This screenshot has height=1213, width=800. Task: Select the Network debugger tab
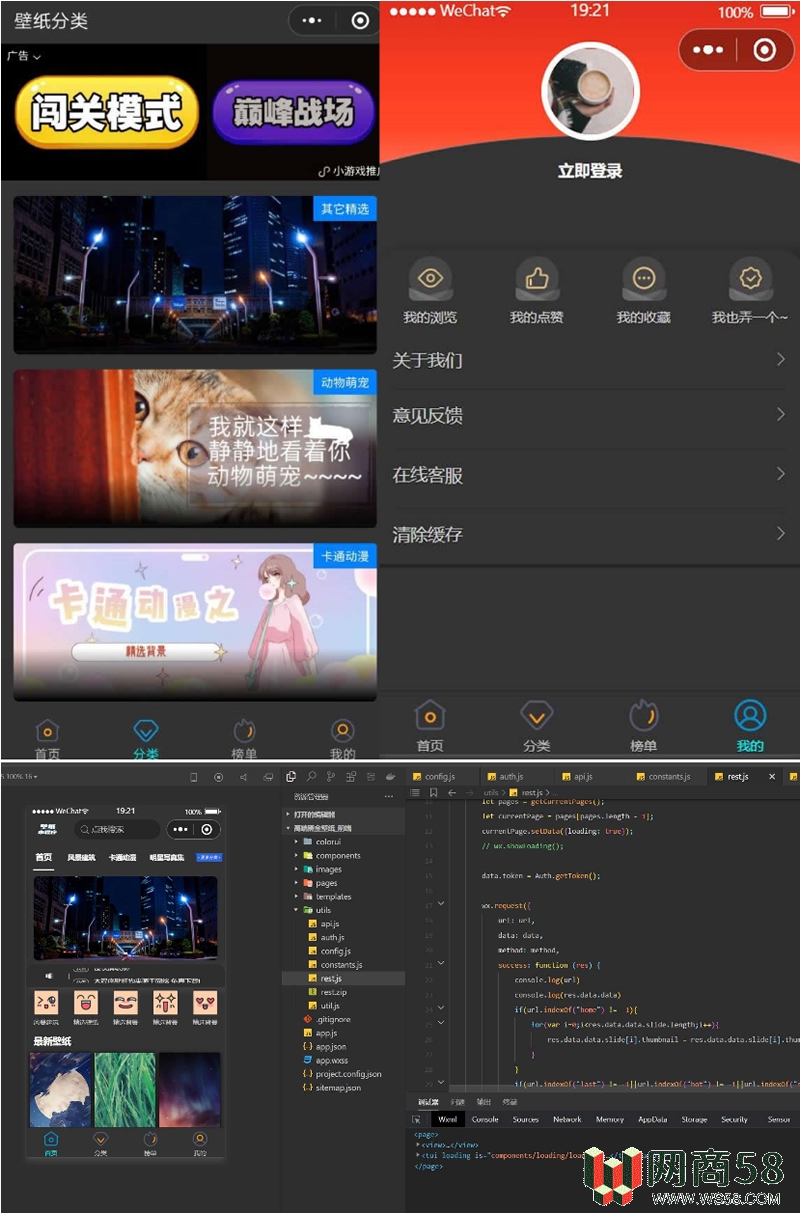point(567,1119)
